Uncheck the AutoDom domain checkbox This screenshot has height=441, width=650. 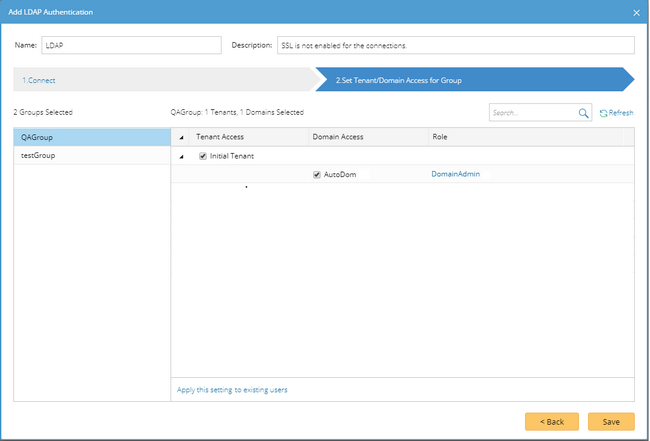click(x=317, y=174)
